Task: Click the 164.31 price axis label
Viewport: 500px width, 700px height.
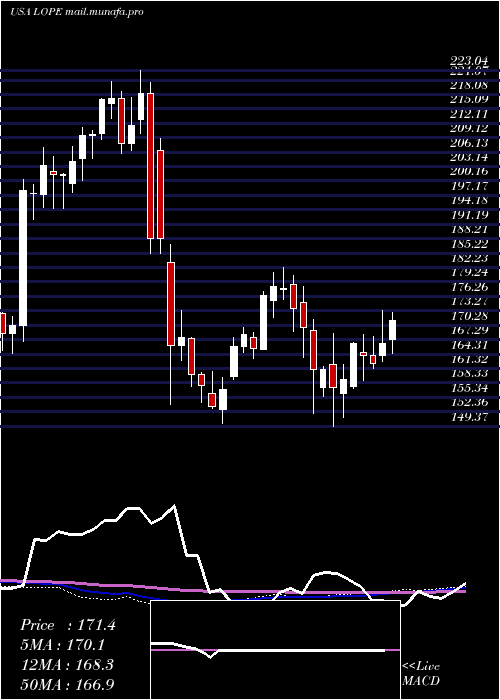Action: 468,344
